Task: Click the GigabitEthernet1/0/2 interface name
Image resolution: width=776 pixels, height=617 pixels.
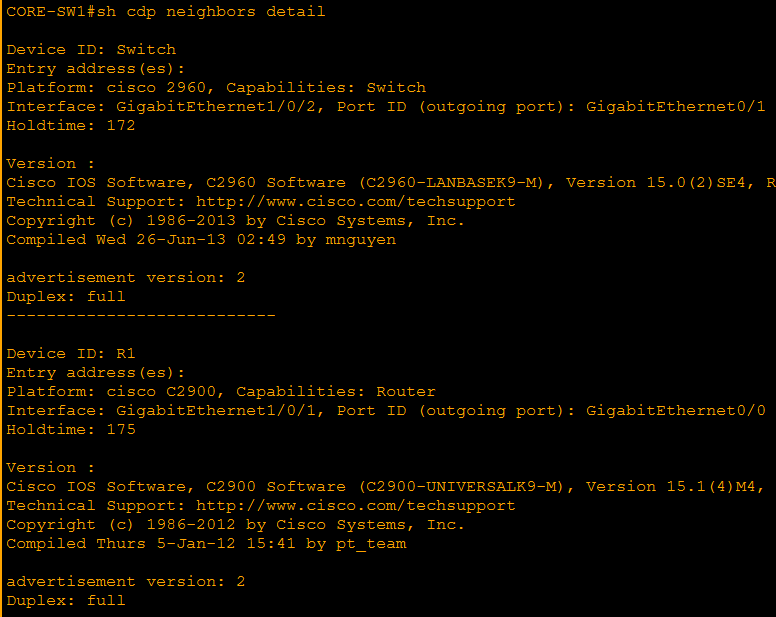Action: coord(221,106)
